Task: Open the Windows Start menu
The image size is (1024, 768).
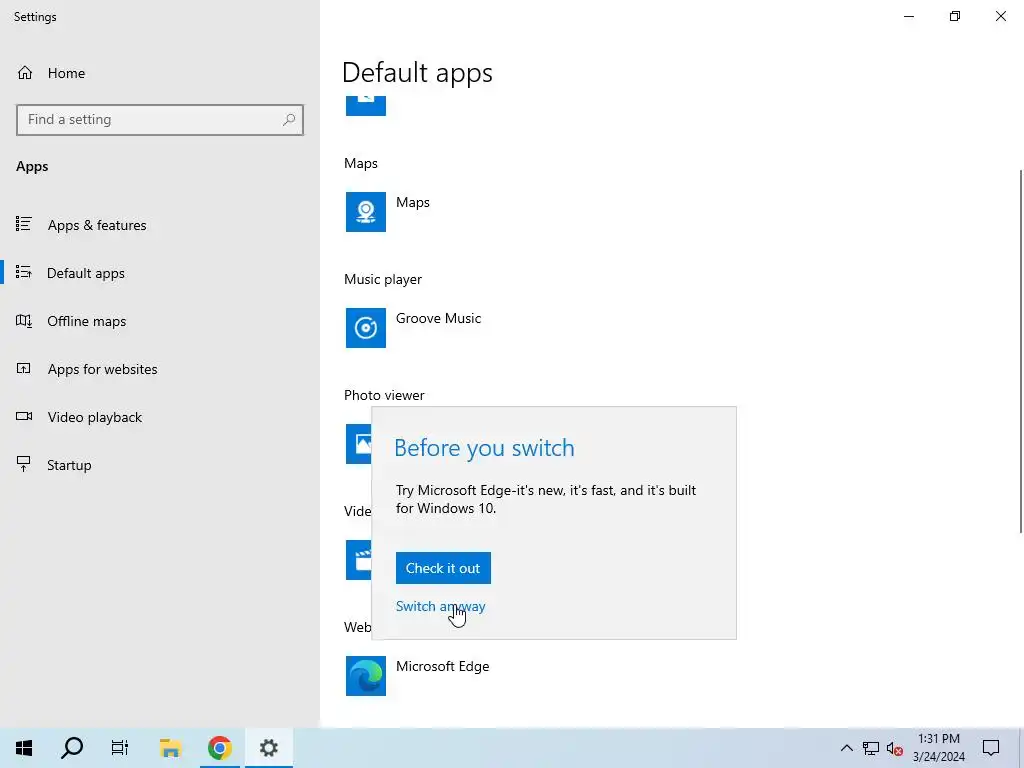Action: [x=24, y=748]
